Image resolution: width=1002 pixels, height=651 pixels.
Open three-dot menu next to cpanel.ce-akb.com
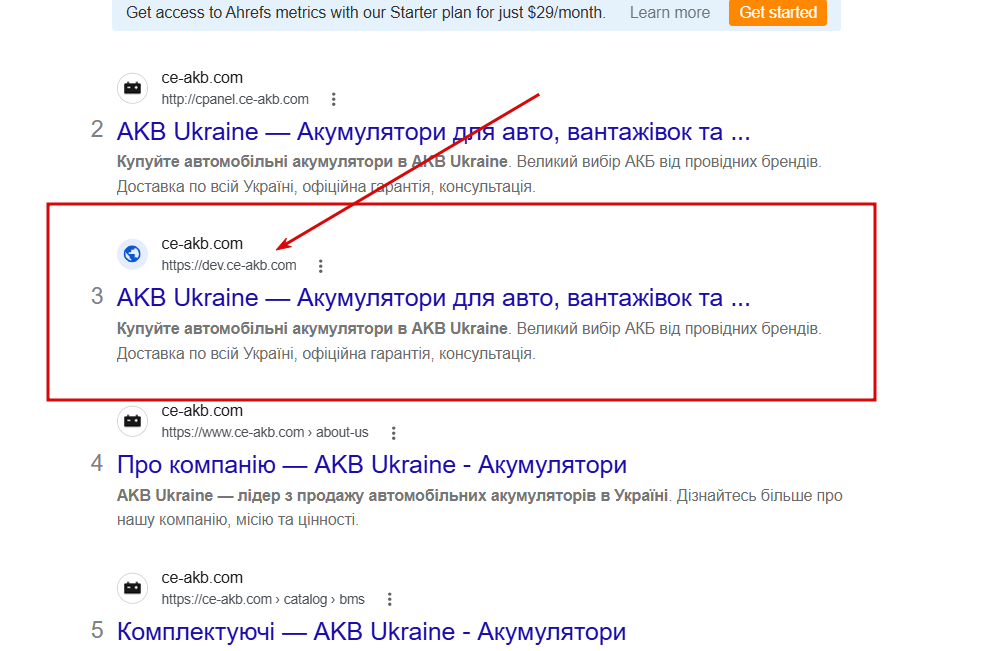tap(334, 100)
